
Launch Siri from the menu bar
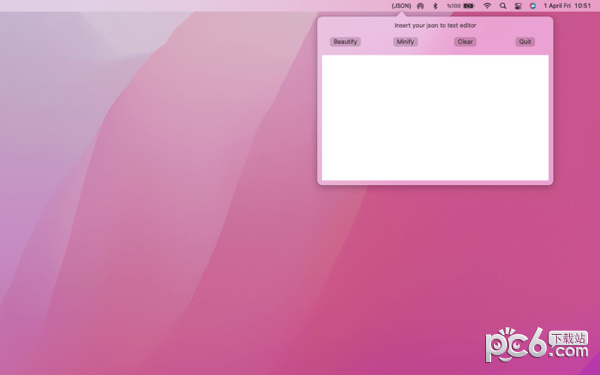[533, 6]
